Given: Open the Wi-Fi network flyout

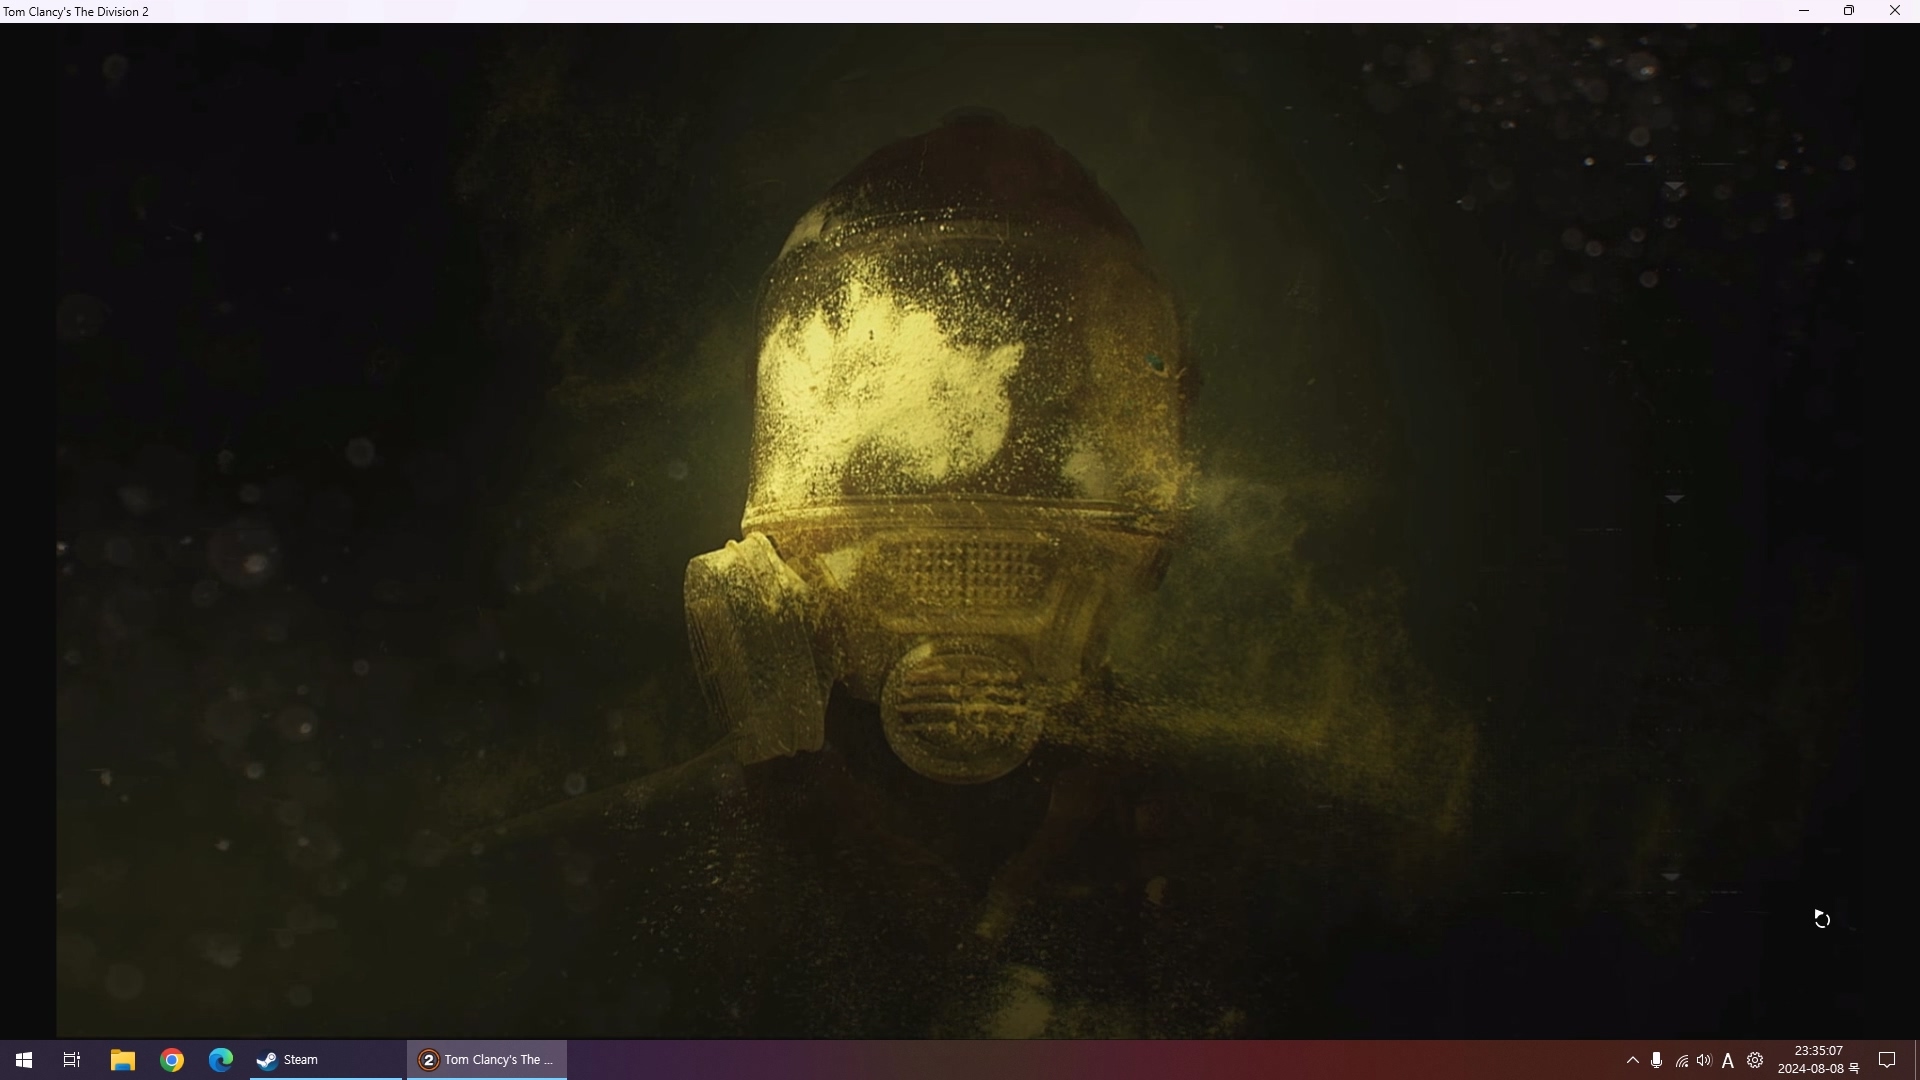Looking at the screenshot, I should click(x=1681, y=1060).
